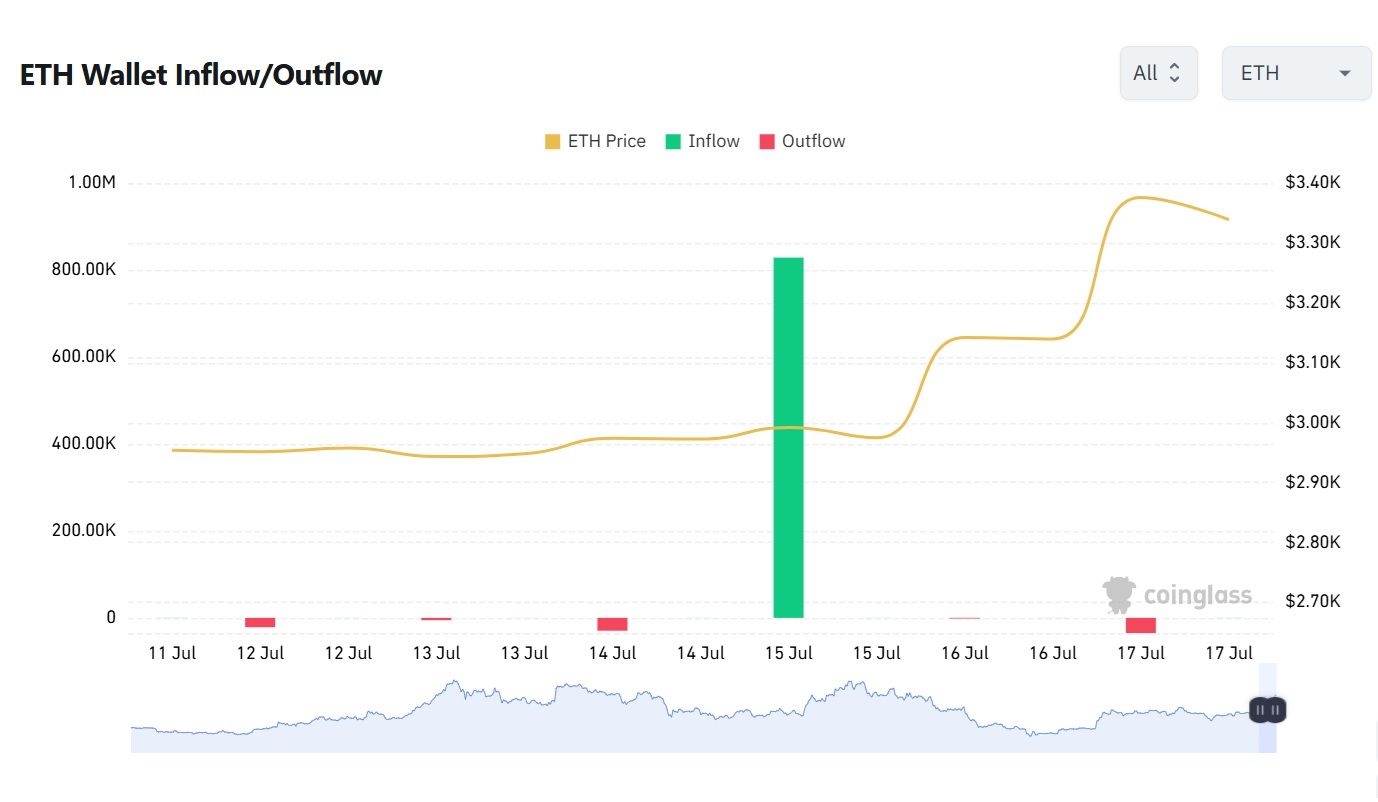Click the $3.40K right axis label
This screenshot has width=1378, height=802.
1312,182
